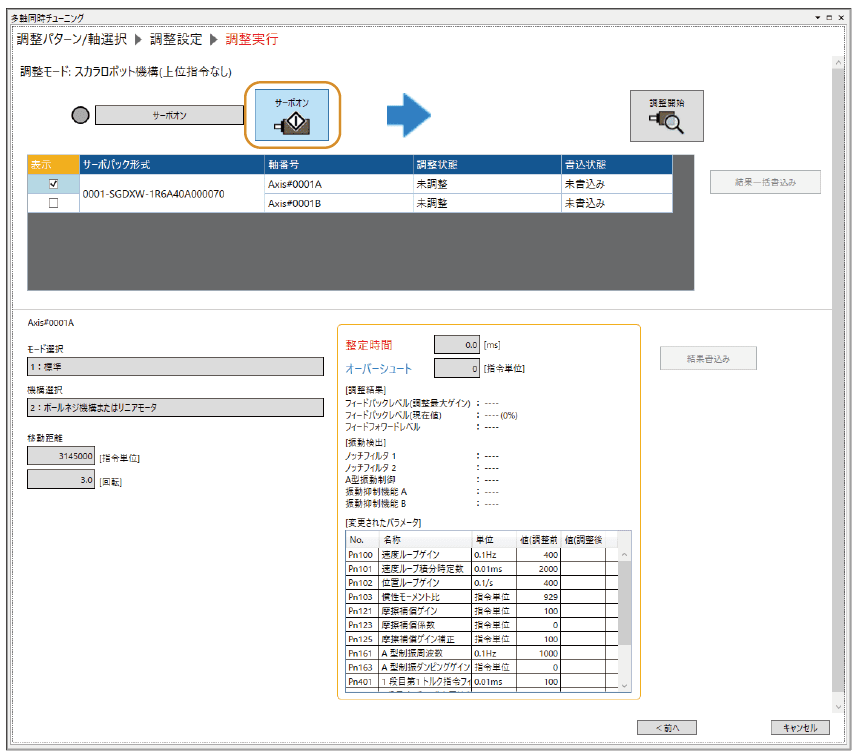This screenshot has width=854, height=756.
Task: Click the 結果一括書込み button
Action: [764, 182]
